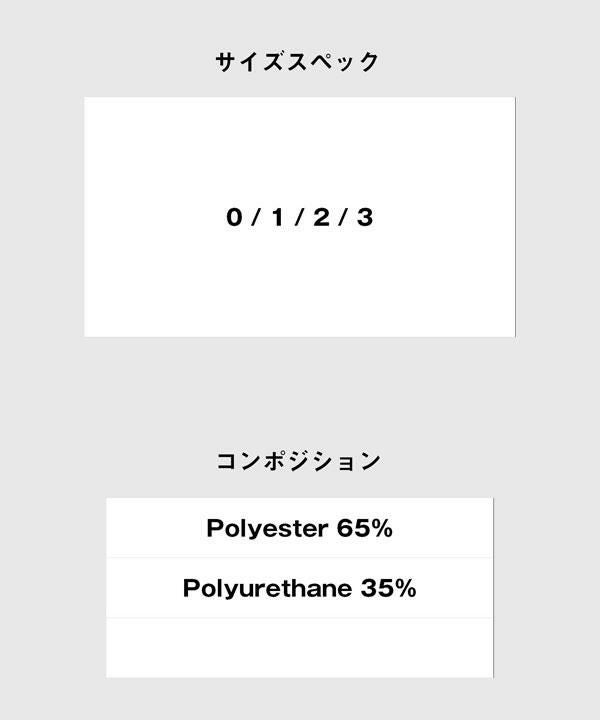The width and height of the screenshot is (600, 720).
Task: Click the empty third composition row
Action: 300,647
